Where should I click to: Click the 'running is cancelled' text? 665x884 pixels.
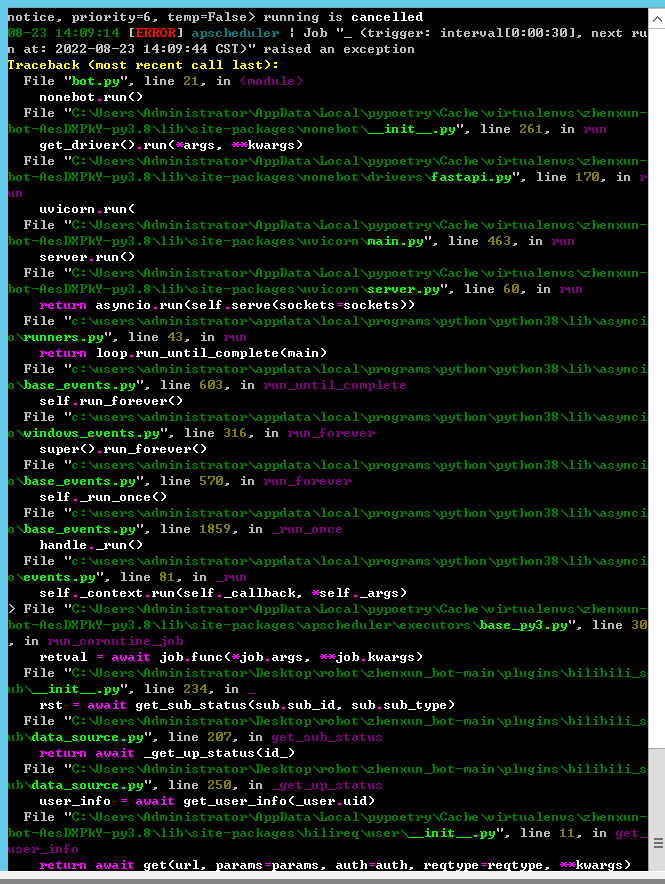click(x=343, y=17)
